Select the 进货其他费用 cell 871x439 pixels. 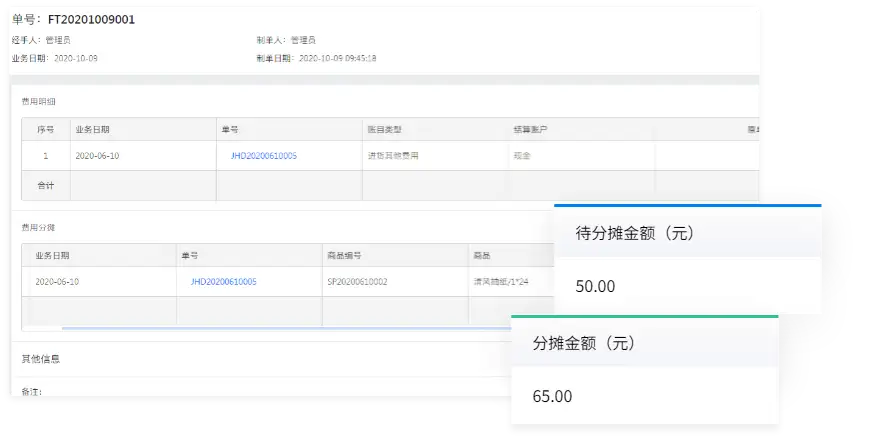point(394,156)
